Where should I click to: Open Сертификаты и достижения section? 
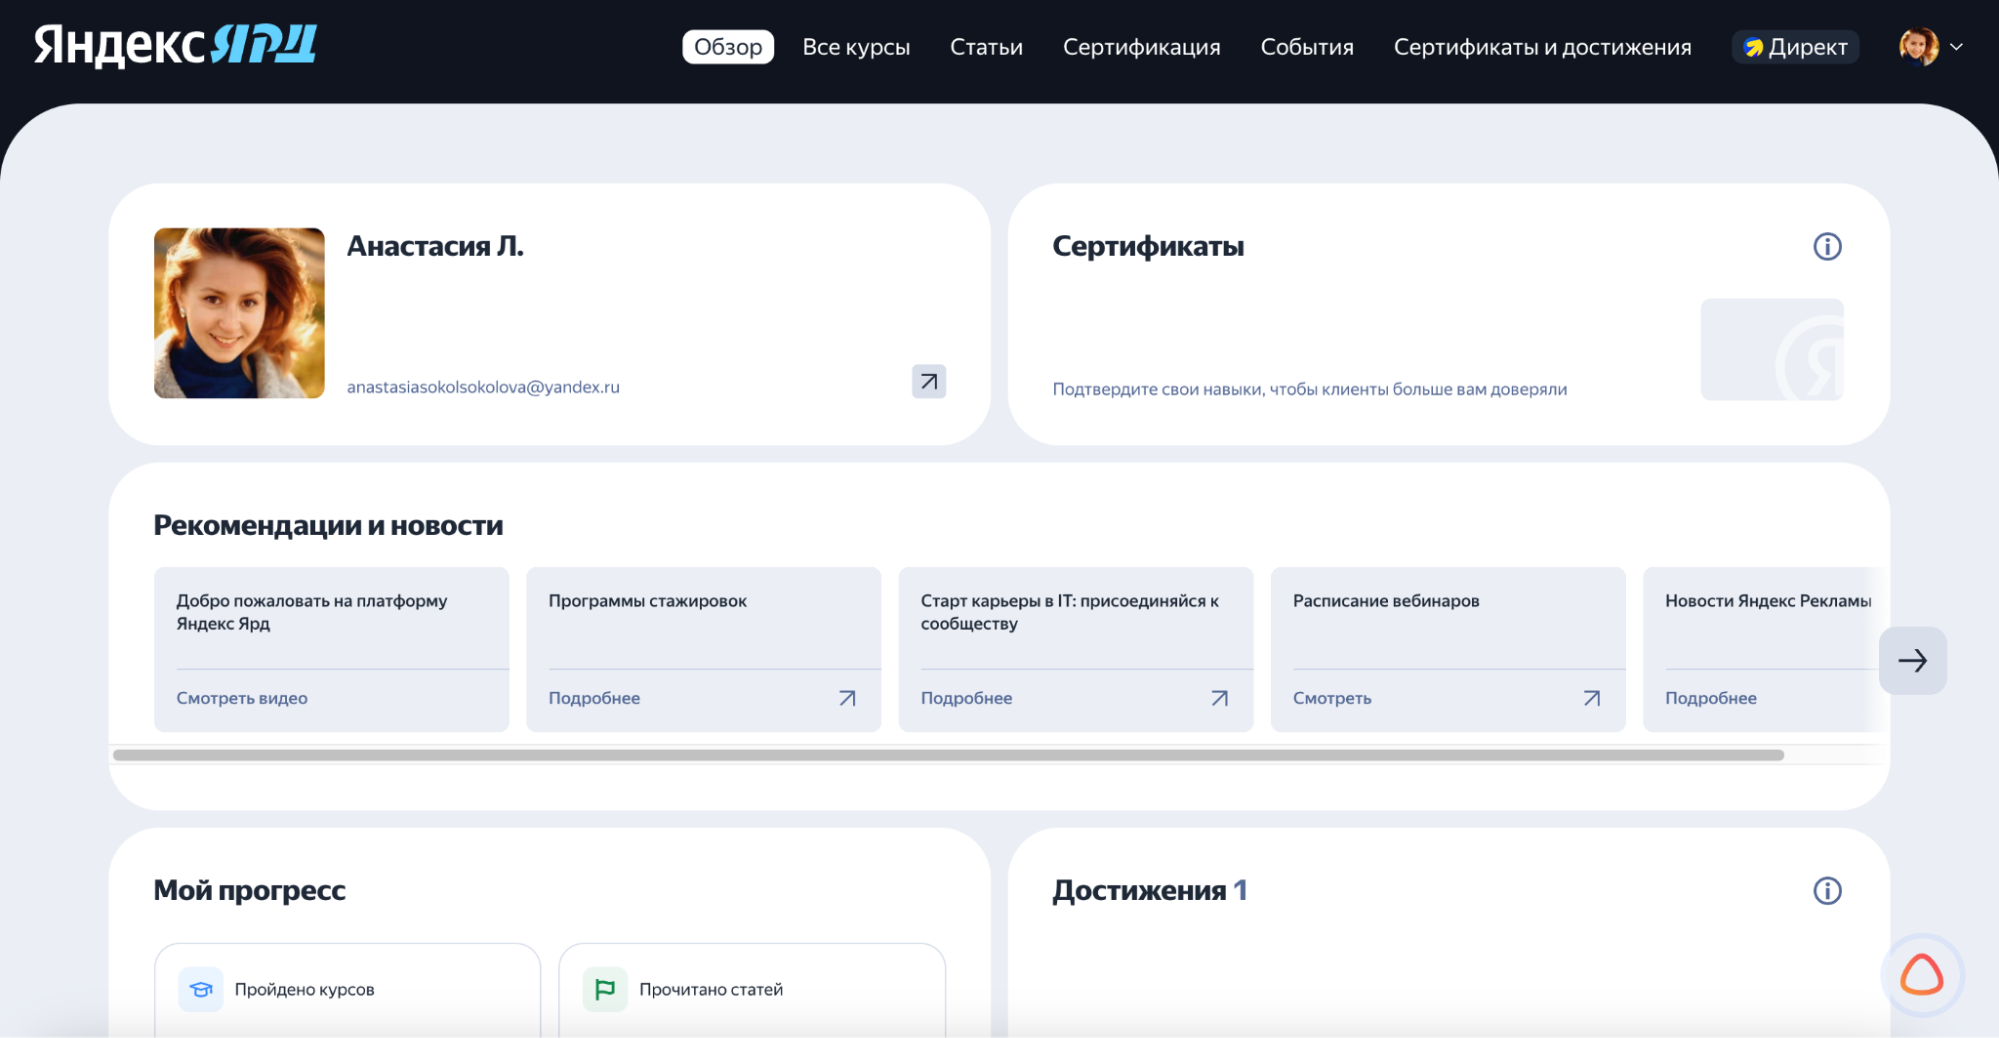(1542, 47)
